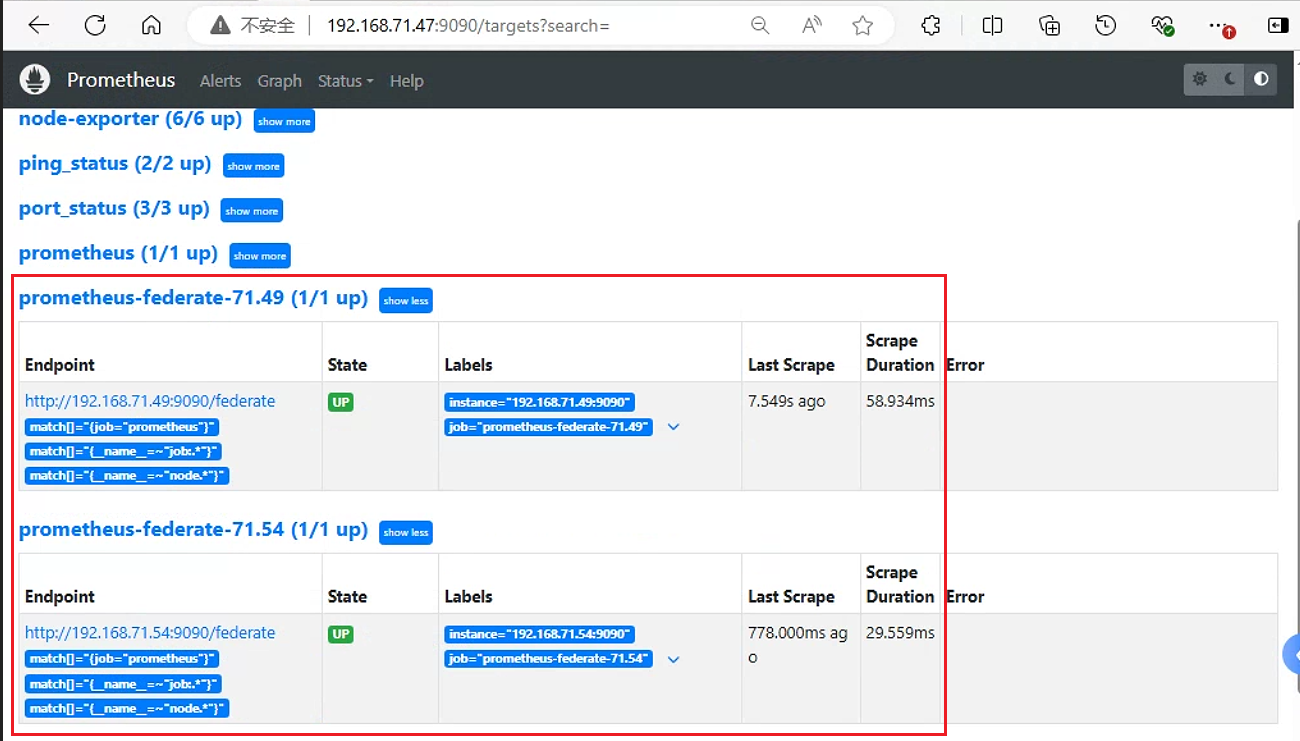Viewport: 1300px width, 741px height.
Task: Open the browser extensions puzzle icon
Action: (931, 26)
